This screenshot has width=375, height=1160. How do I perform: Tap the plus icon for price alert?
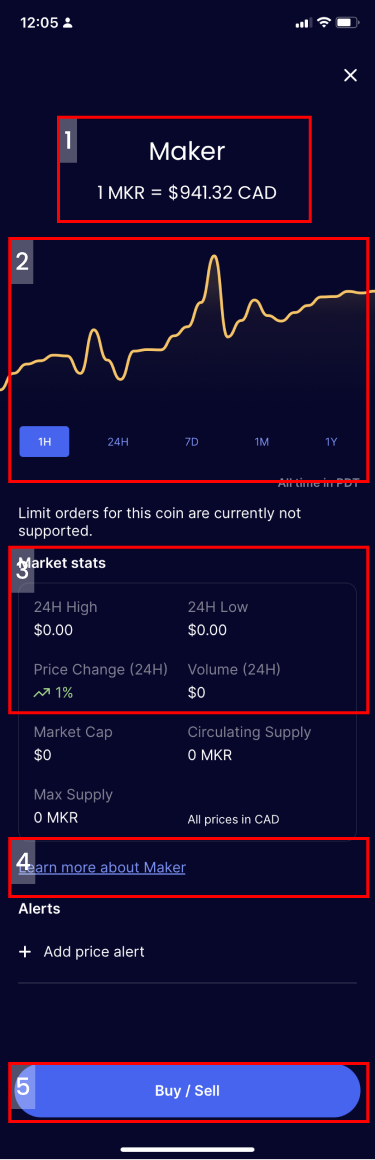click(25, 951)
